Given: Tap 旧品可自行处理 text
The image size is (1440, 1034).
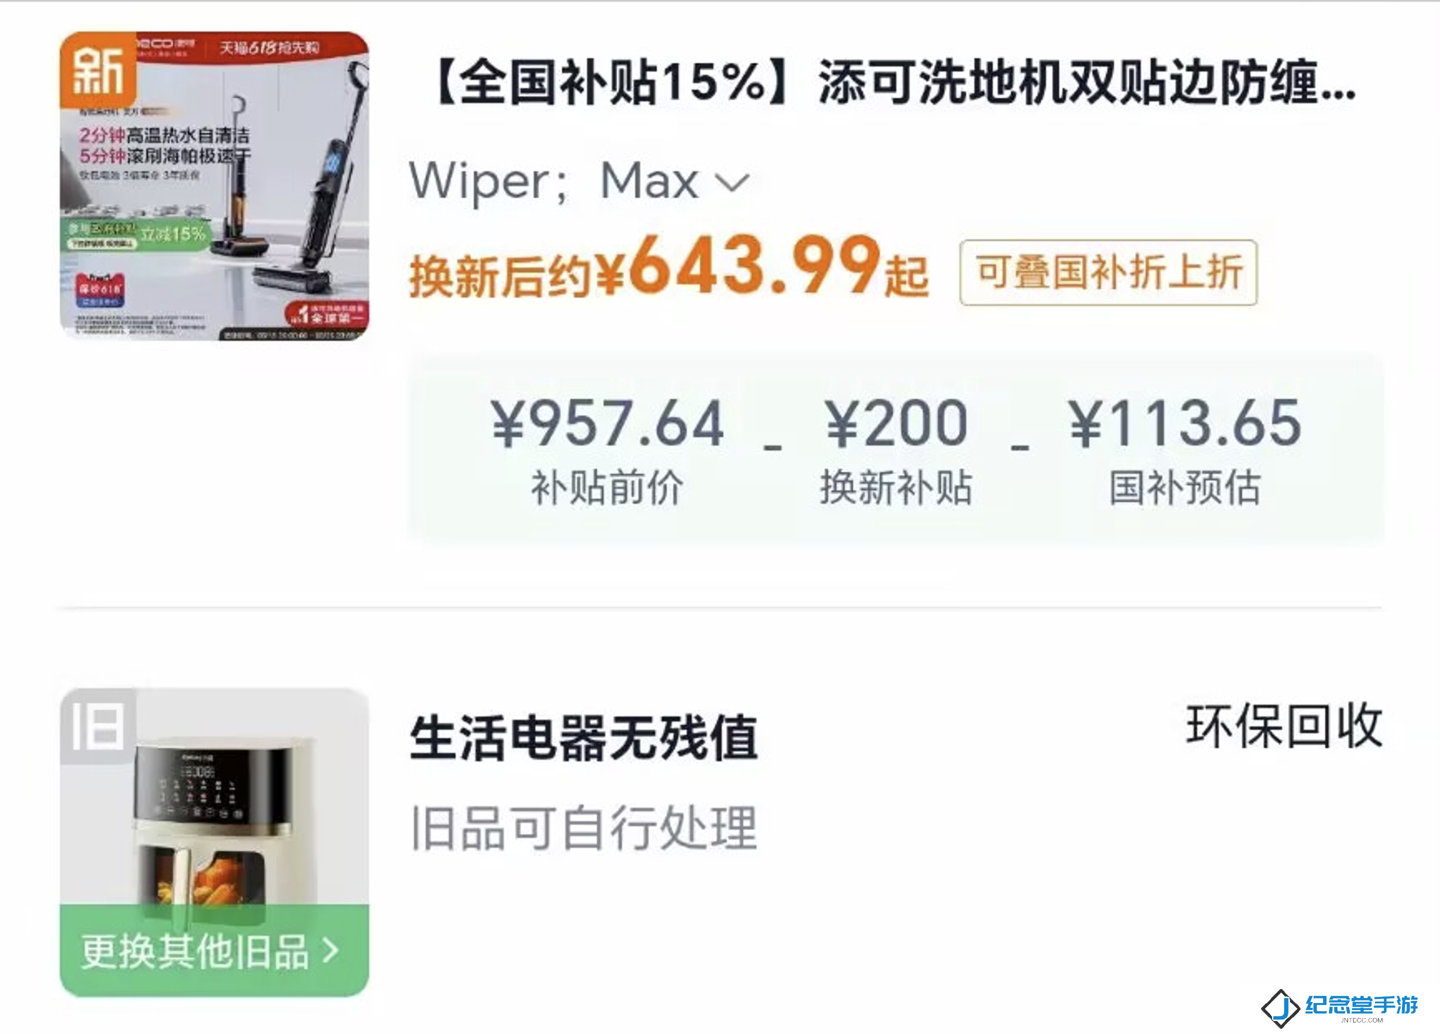Looking at the screenshot, I should tap(583, 829).
